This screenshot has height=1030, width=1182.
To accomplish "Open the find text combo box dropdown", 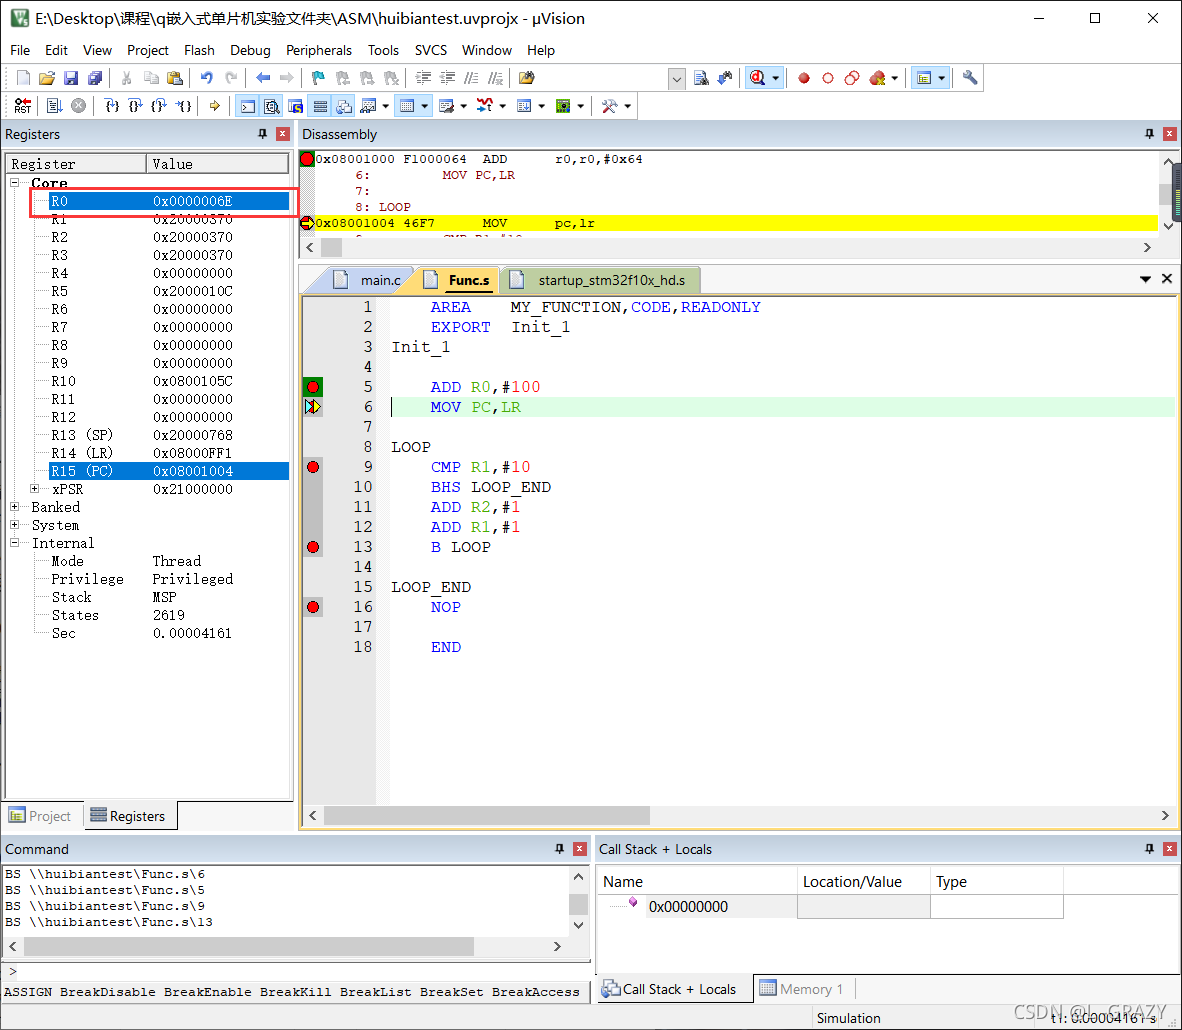I will click(676, 78).
